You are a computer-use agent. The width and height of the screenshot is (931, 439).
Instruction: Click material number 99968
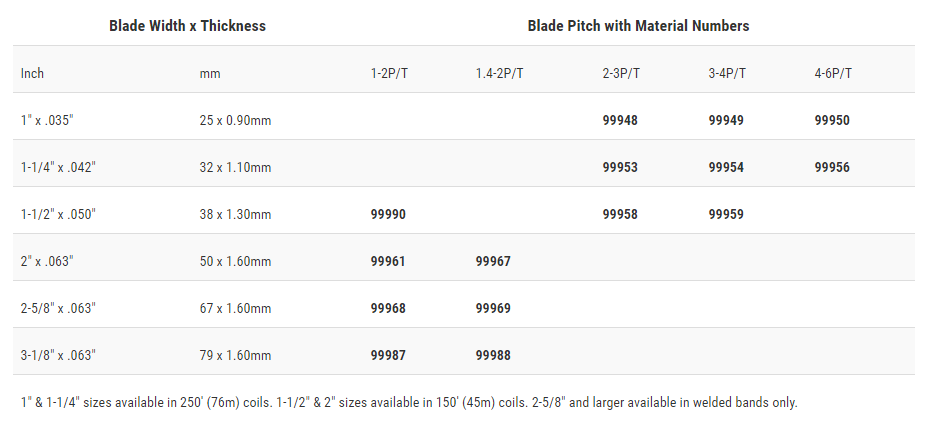(x=388, y=308)
